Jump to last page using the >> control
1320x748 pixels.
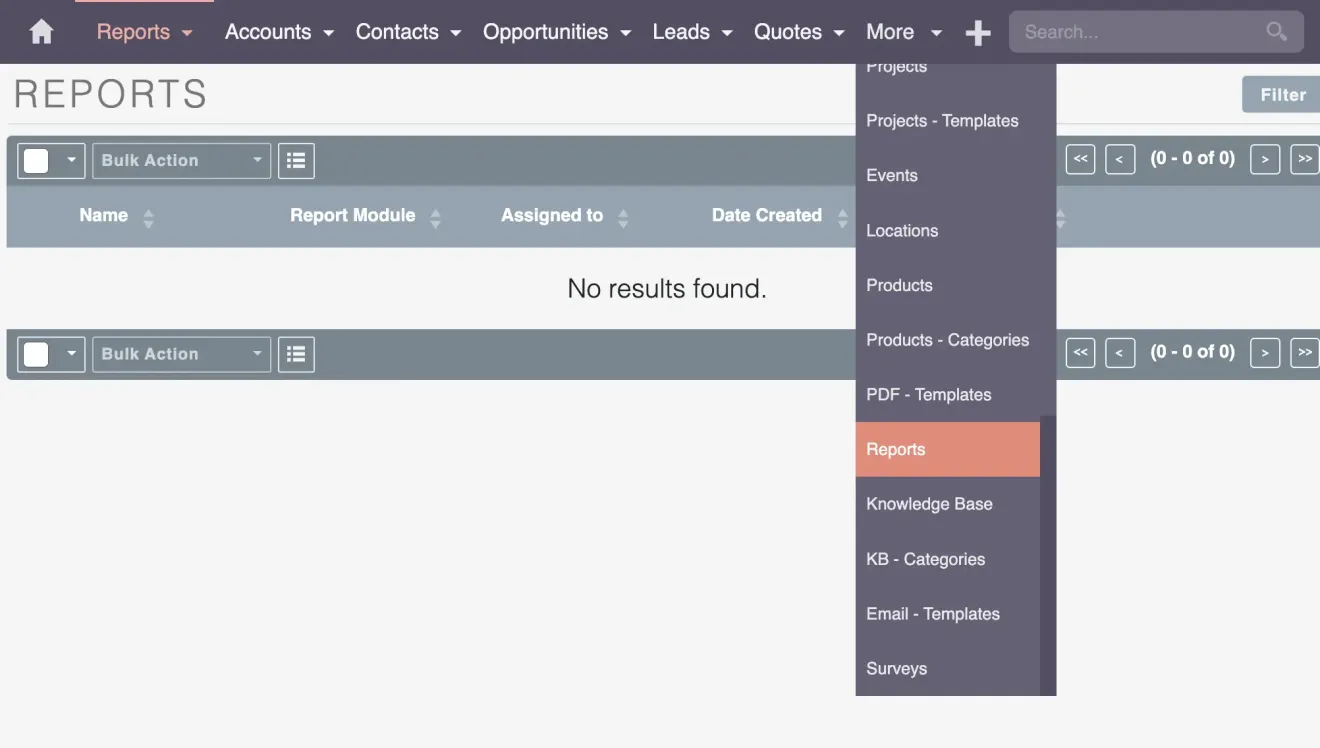coord(1305,158)
